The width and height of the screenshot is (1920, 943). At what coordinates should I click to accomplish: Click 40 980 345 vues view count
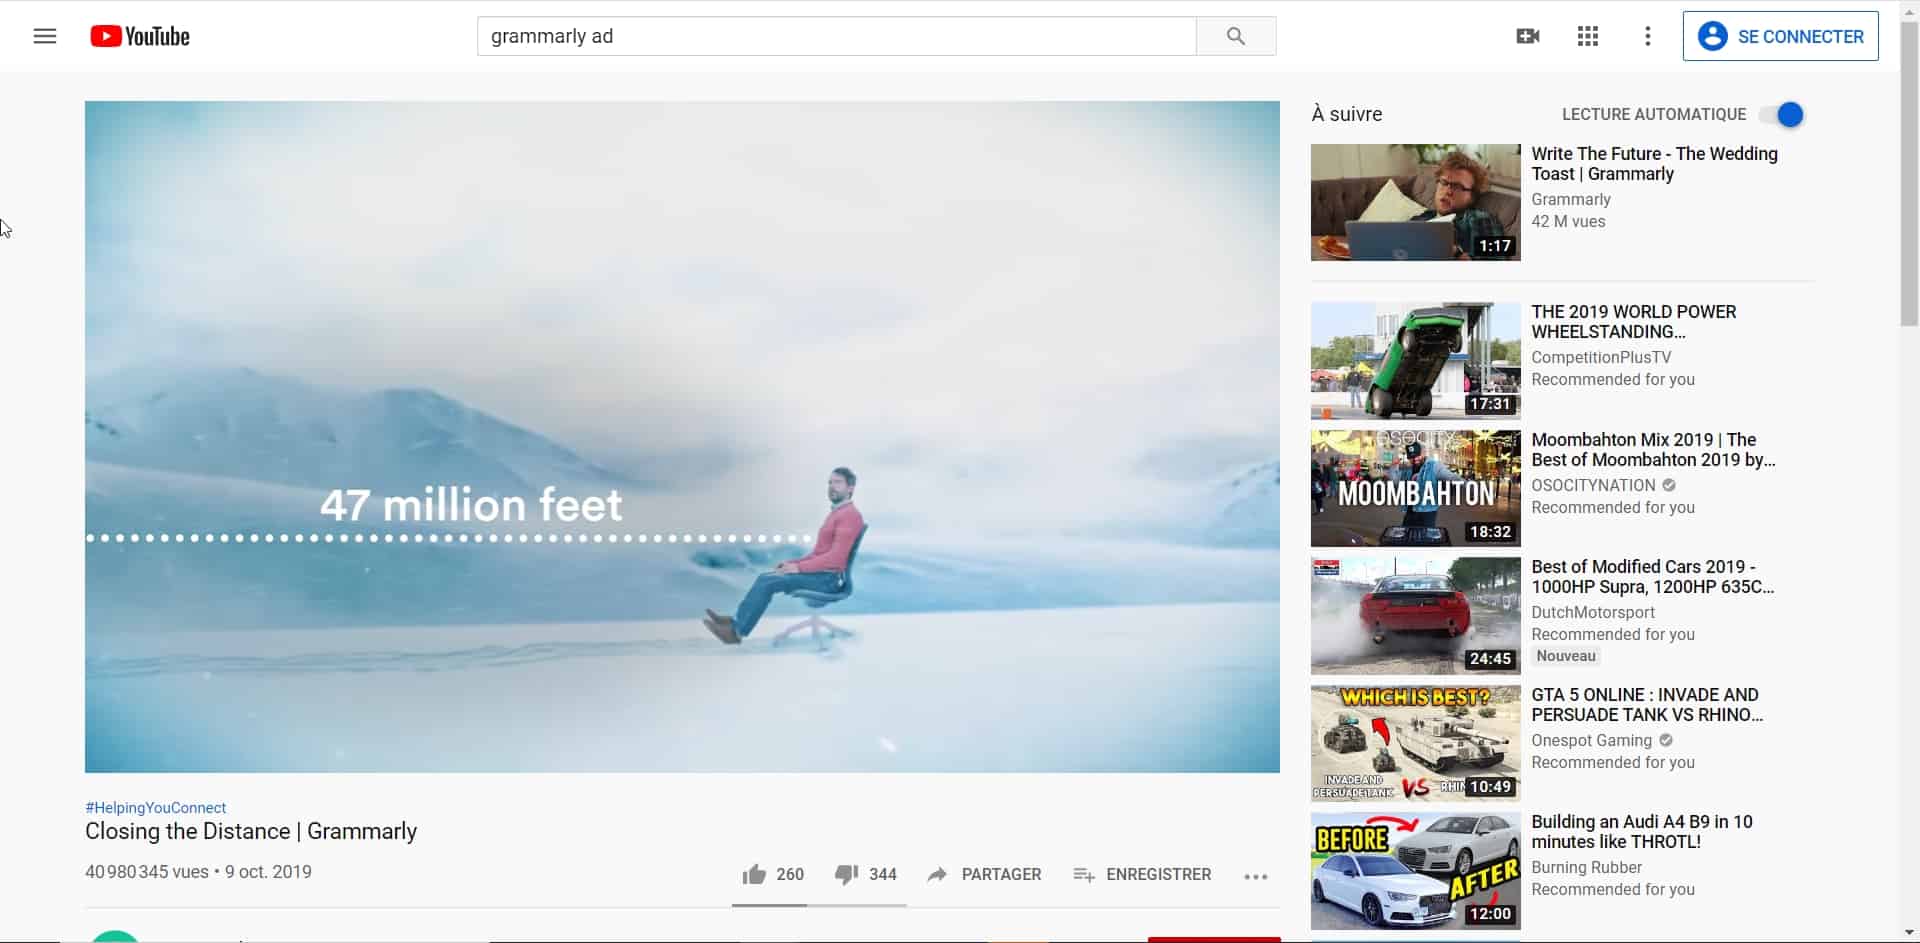(x=147, y=872)
